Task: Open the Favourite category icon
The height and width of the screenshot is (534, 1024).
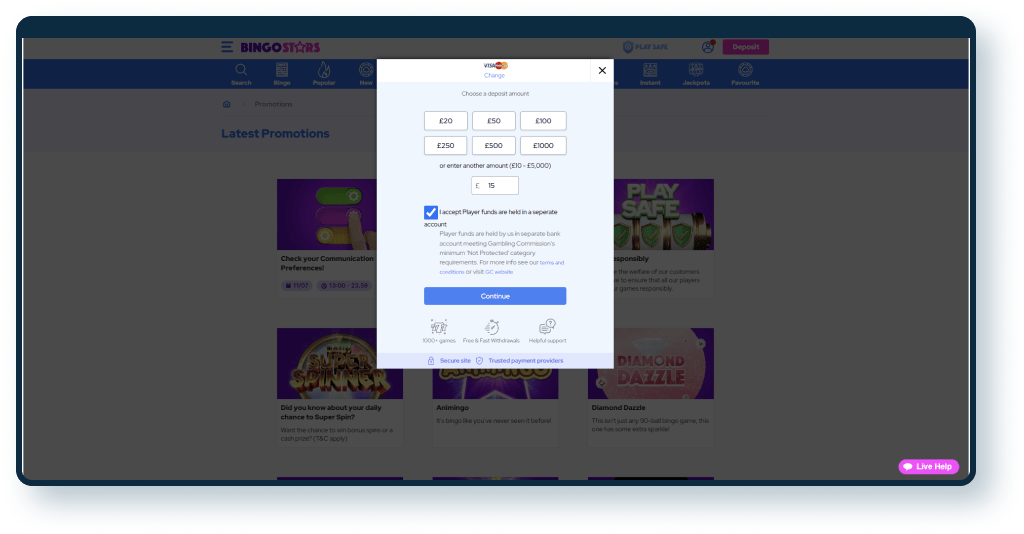Action: click(745, 73)
